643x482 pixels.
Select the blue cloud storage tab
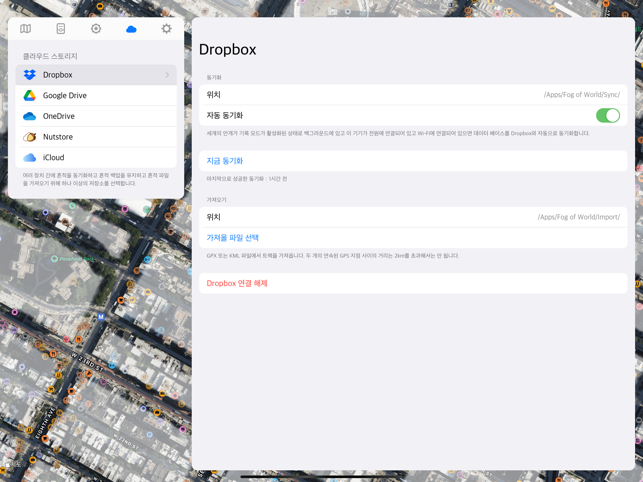point(131,29)
